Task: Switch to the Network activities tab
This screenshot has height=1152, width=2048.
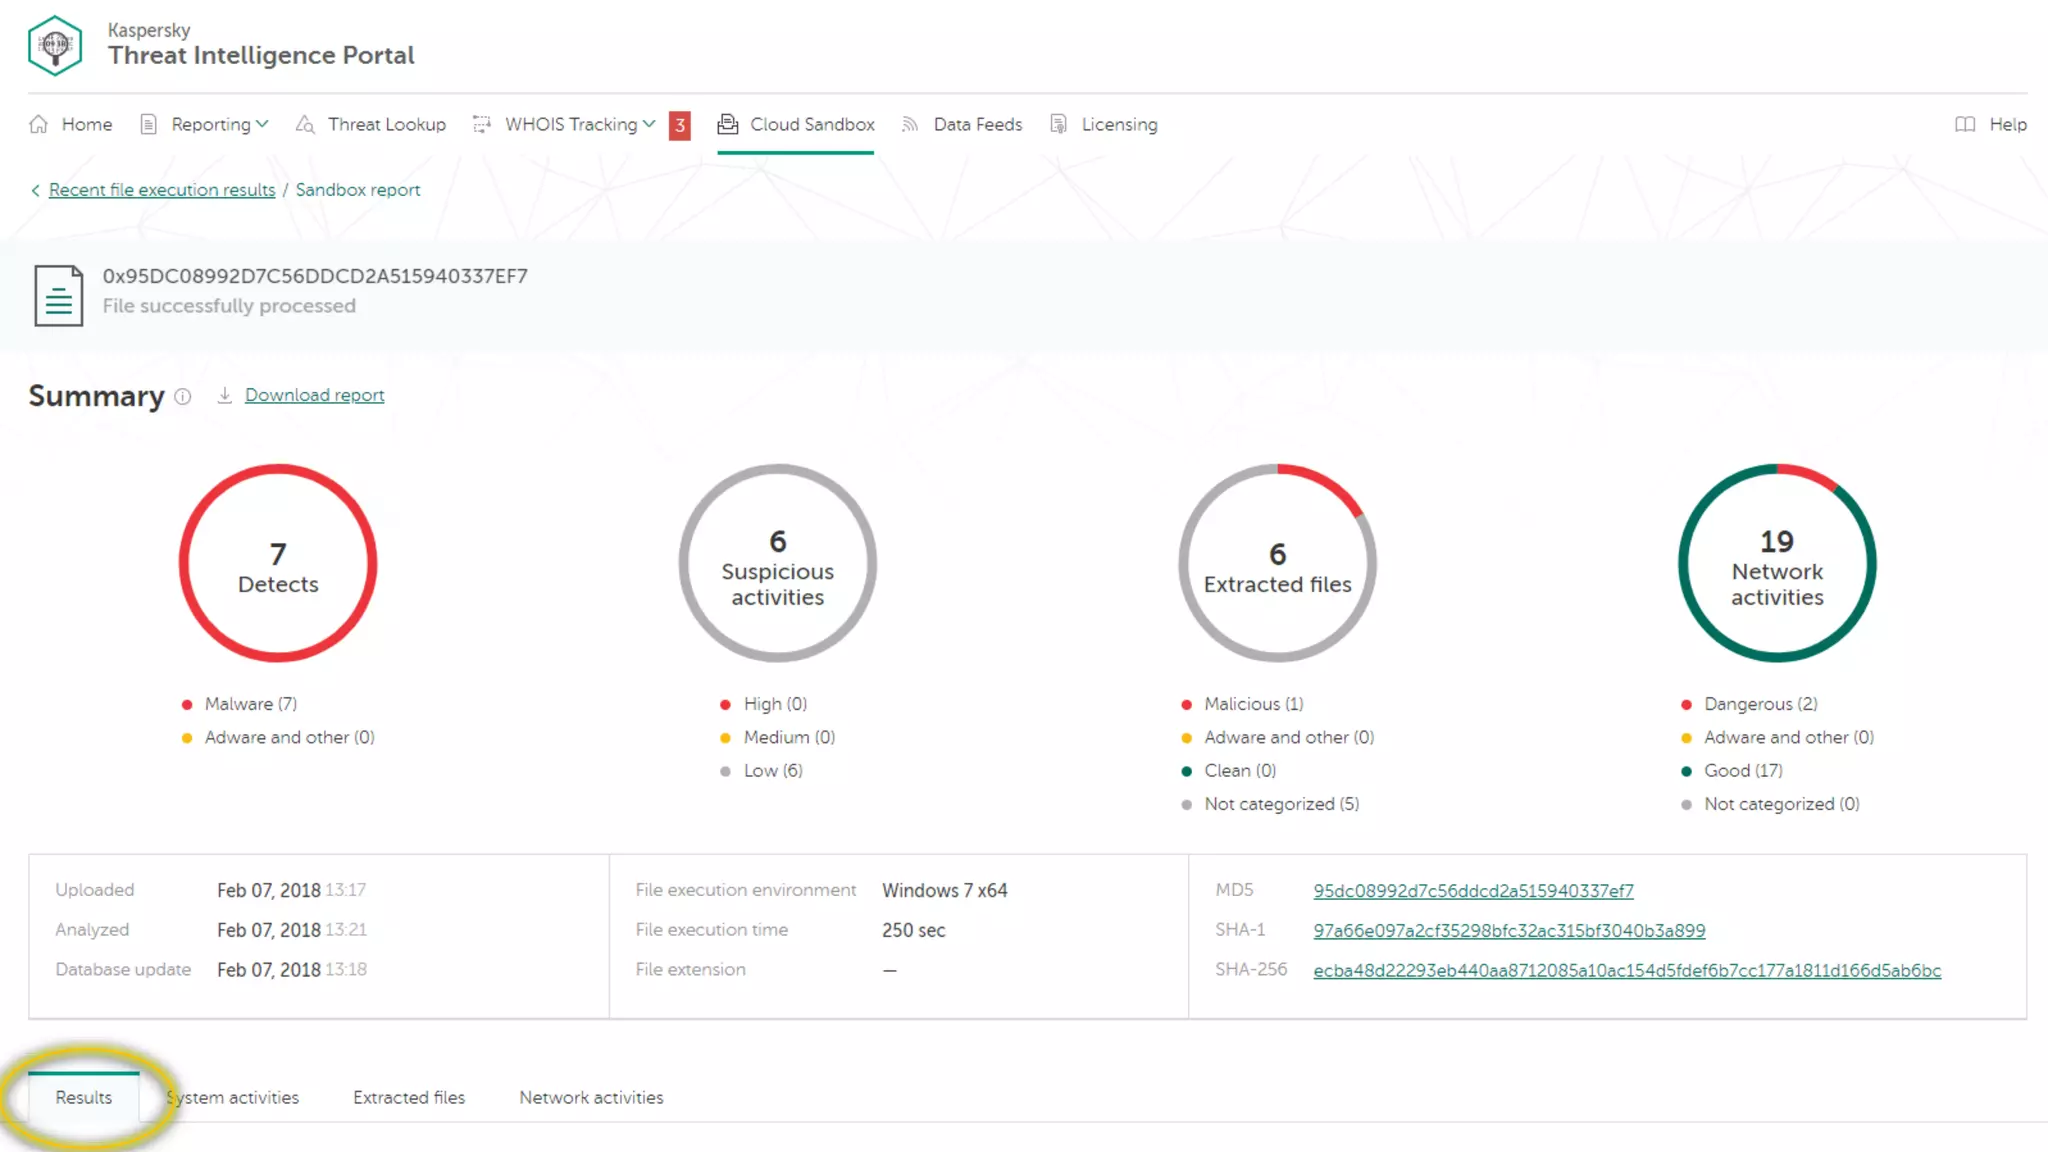Action: pyautogui.click(x=591, y=1097)
